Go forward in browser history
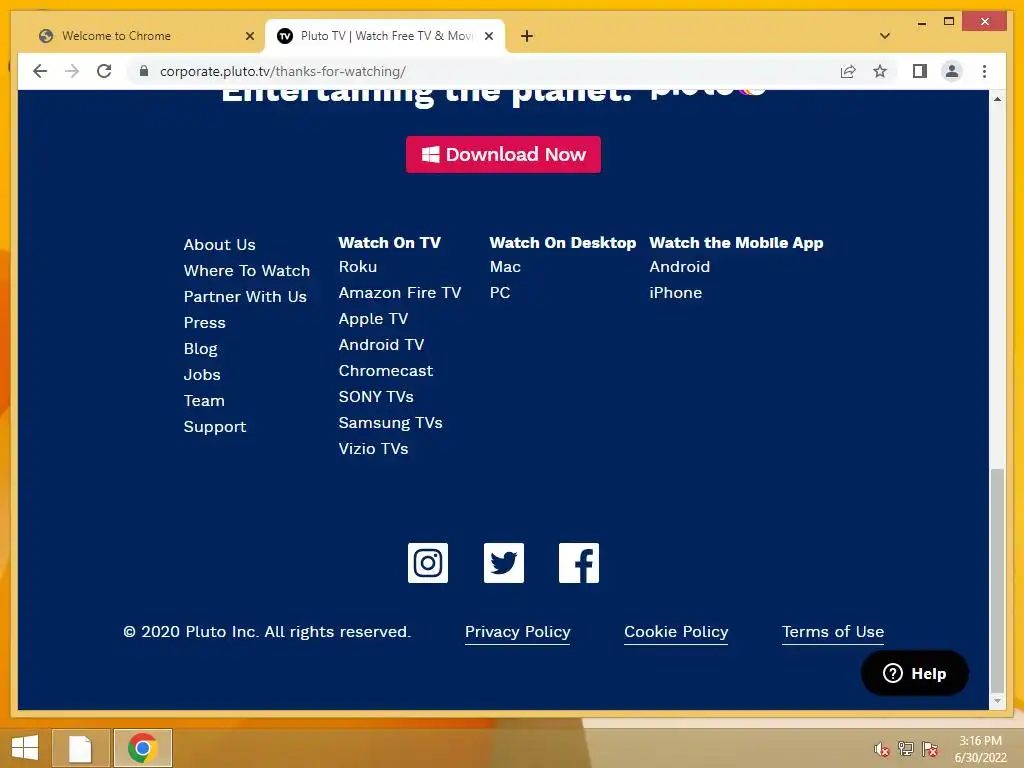Image resolution: width=1024 pixels, height=768 pixels. [x=72, y=71]
